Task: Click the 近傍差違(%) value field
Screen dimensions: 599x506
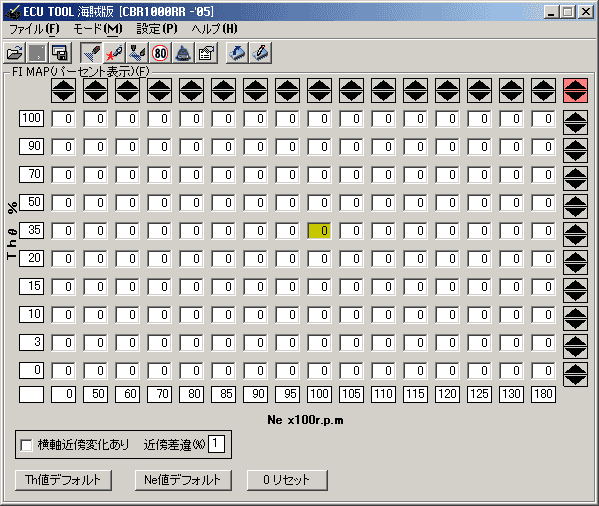Action: click(216, 444)
